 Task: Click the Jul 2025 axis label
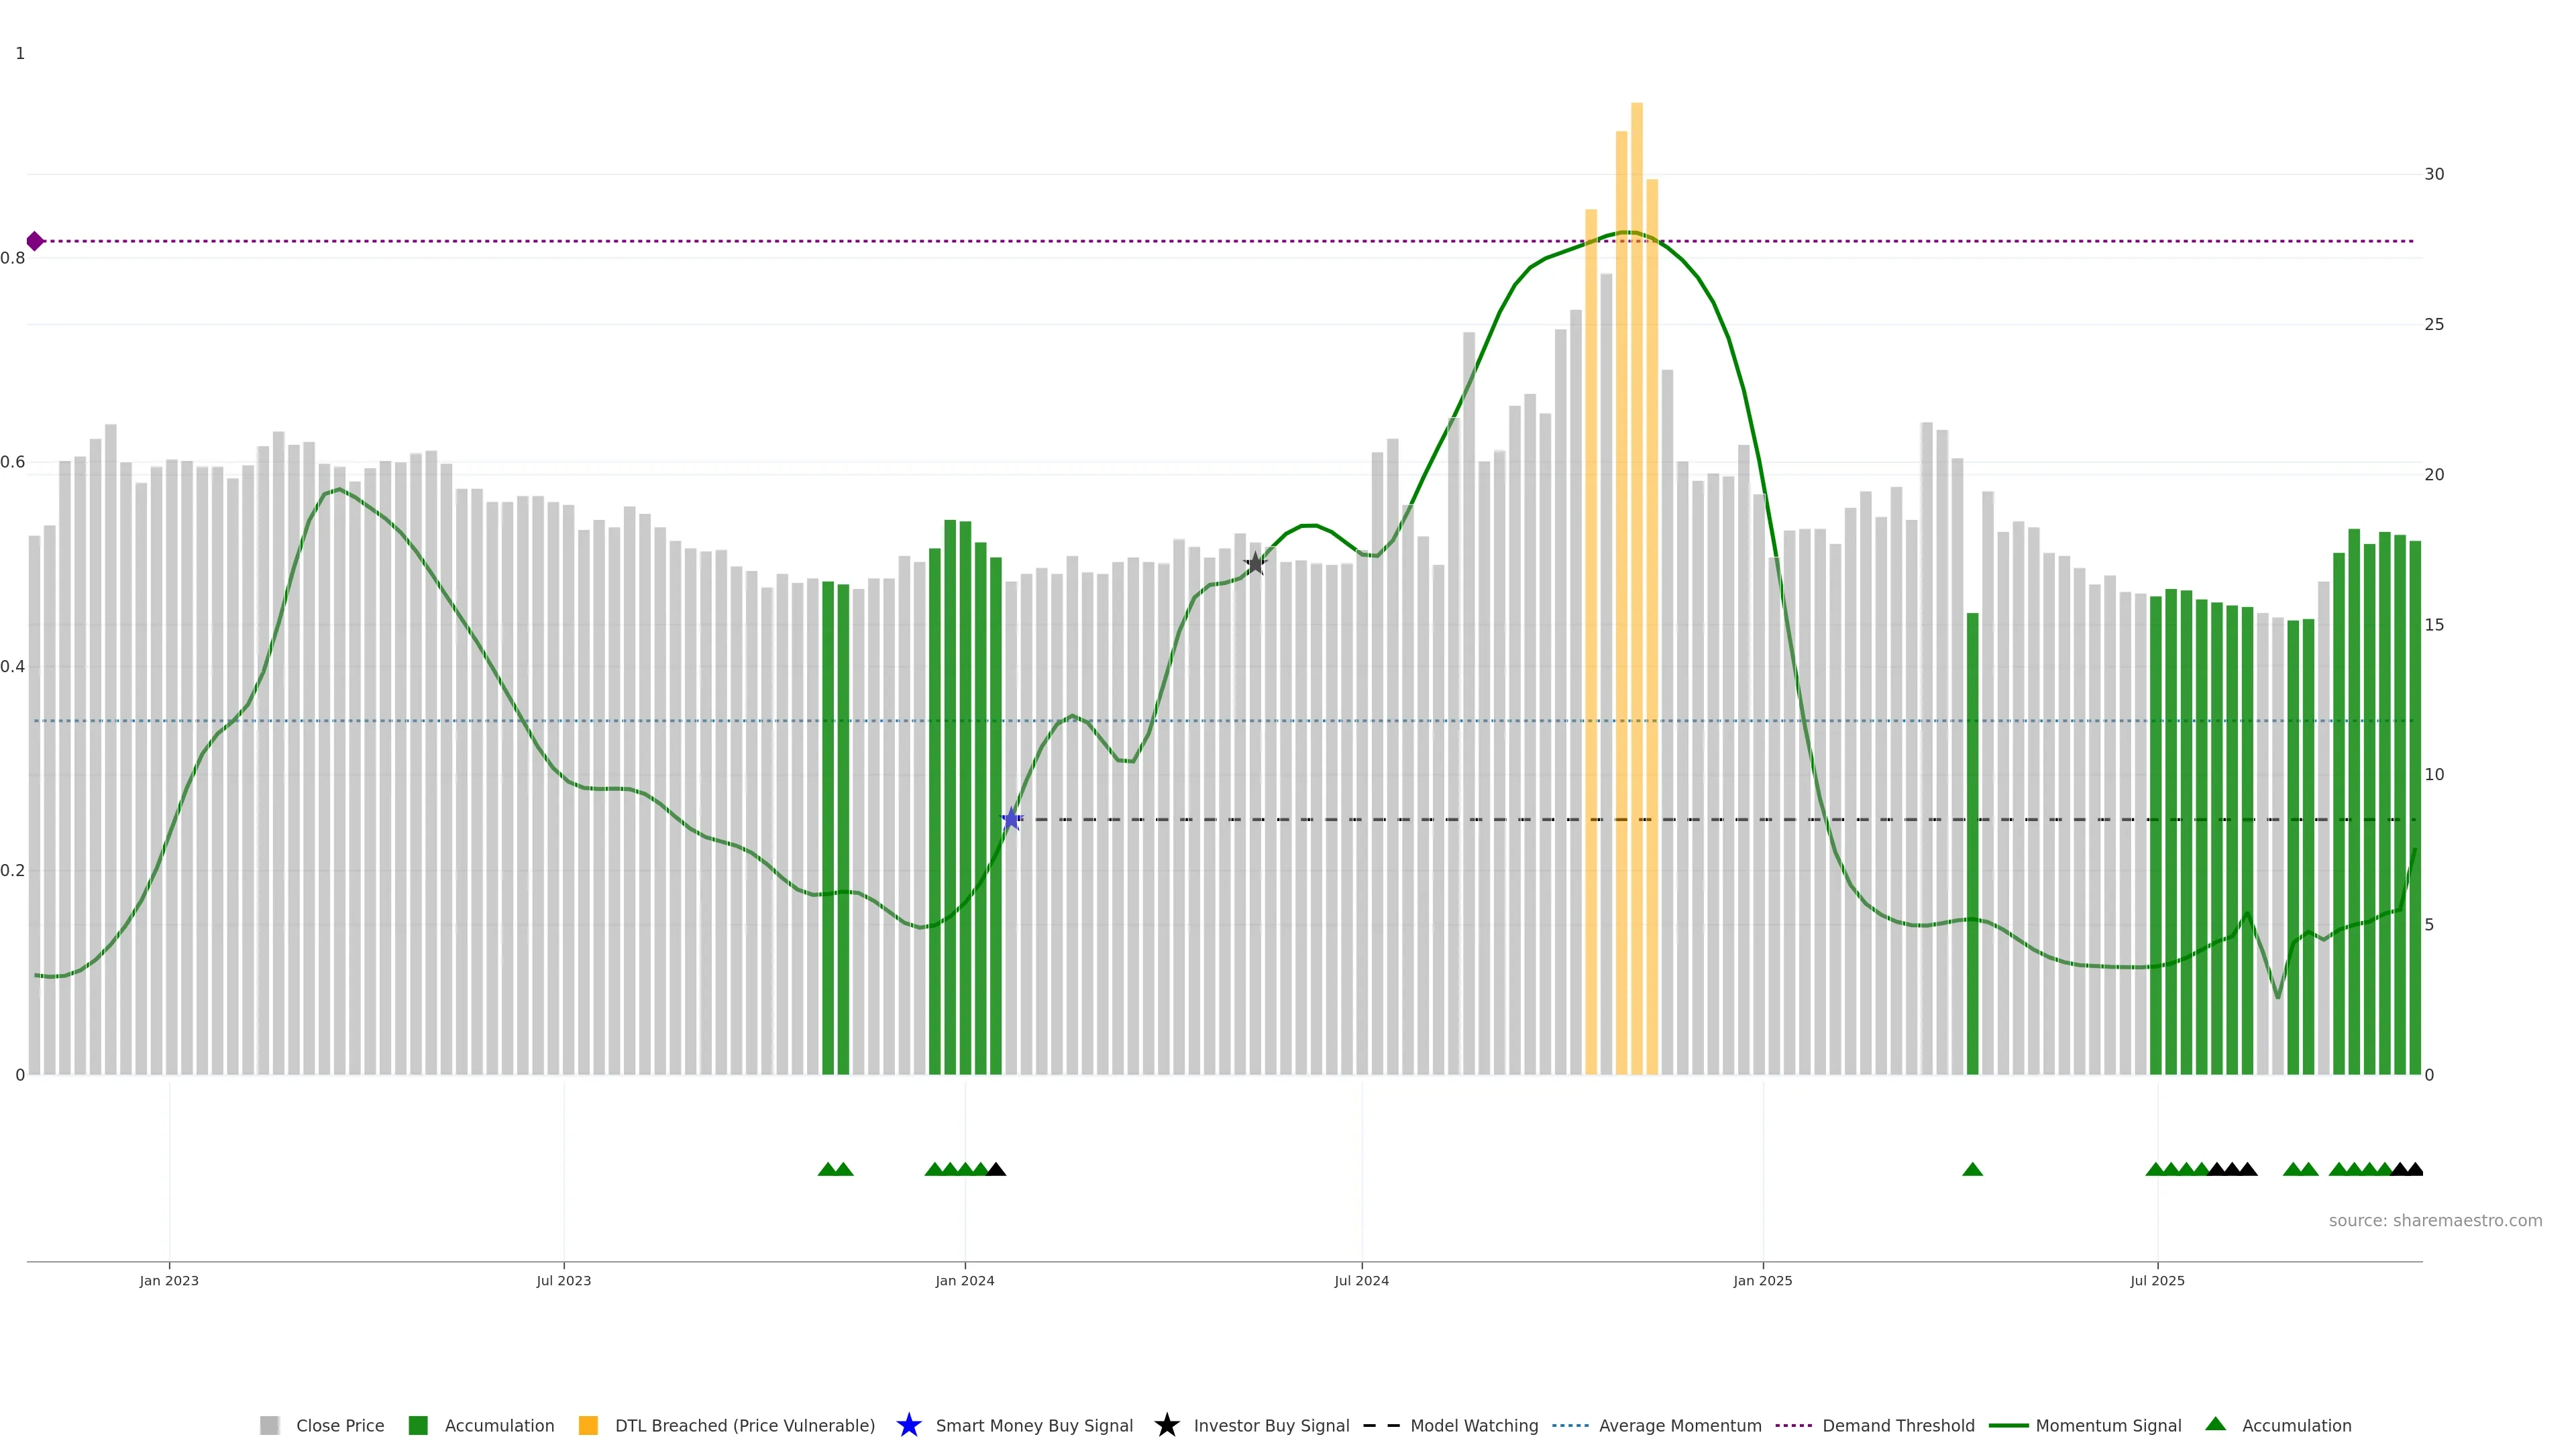pyautogui.click(x=2157, y=1280)
